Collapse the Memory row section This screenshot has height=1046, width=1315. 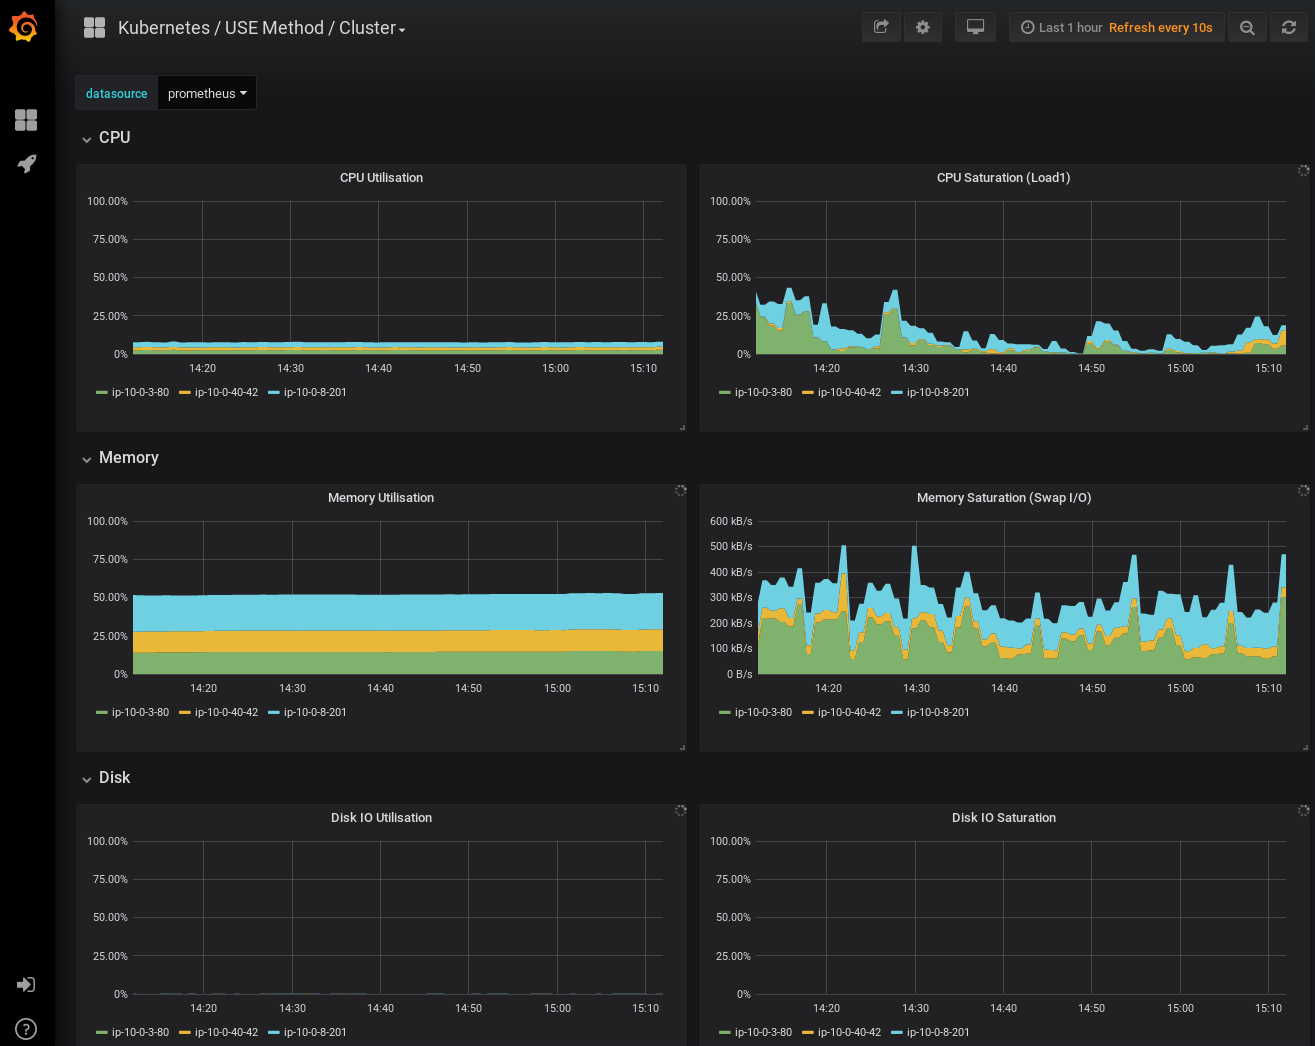128,457
